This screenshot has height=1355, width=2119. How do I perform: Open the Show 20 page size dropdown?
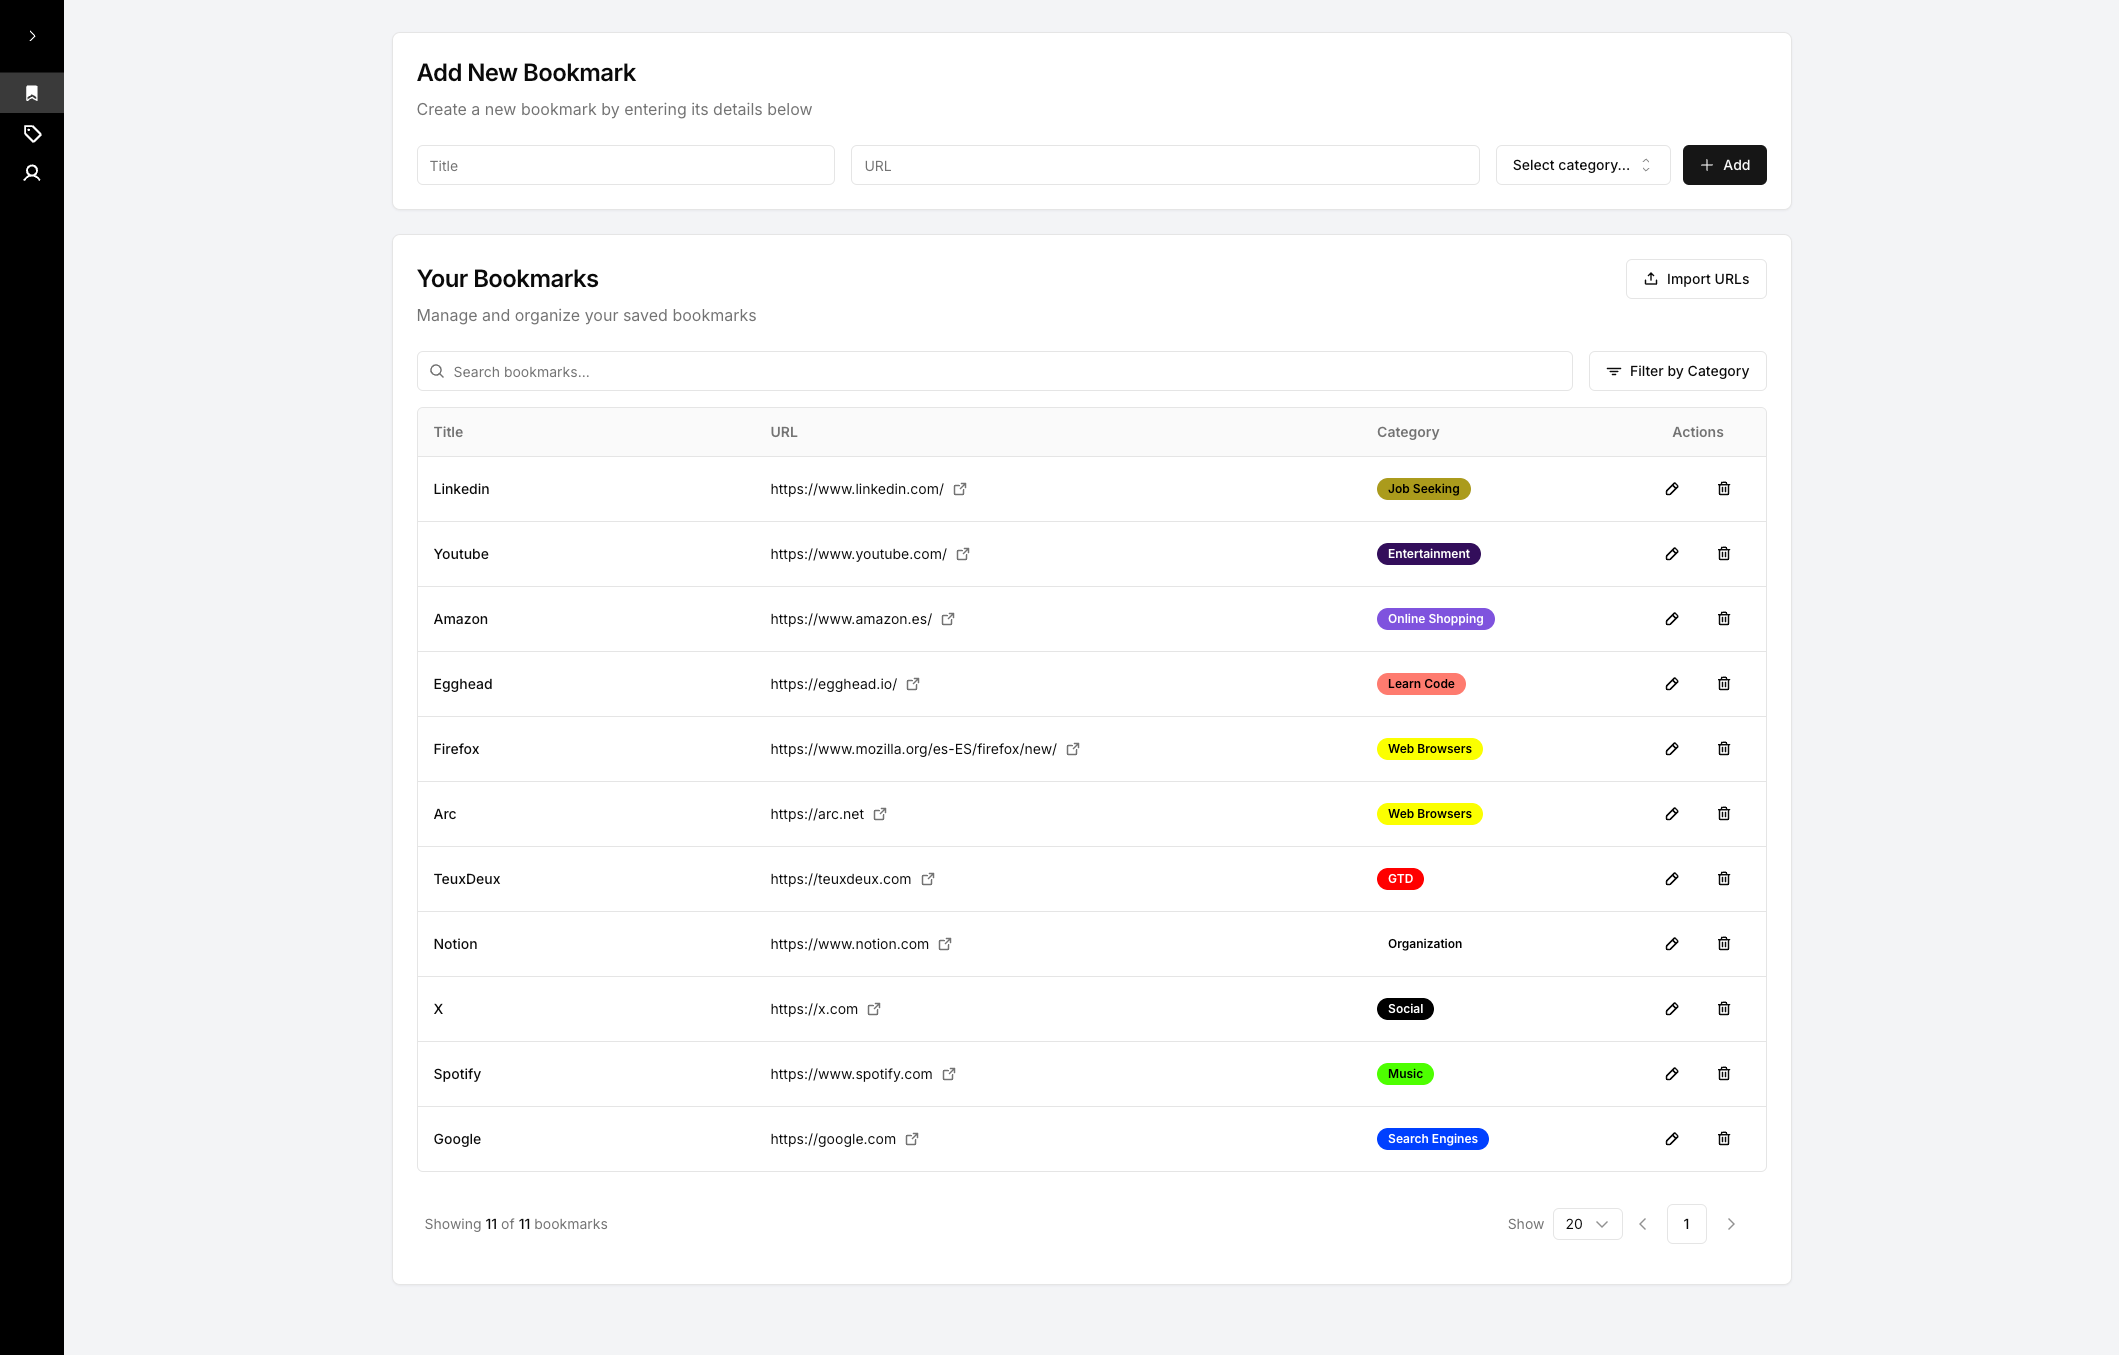coord(1587,1223)
